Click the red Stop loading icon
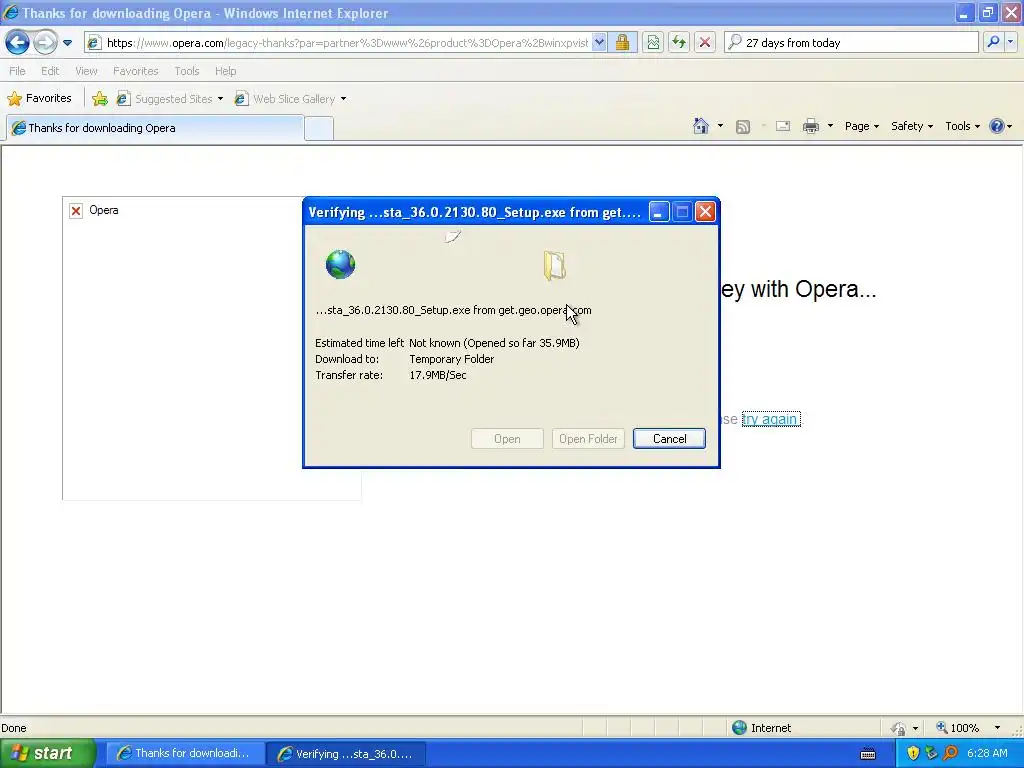1024x768 pixels. [705, 43]
